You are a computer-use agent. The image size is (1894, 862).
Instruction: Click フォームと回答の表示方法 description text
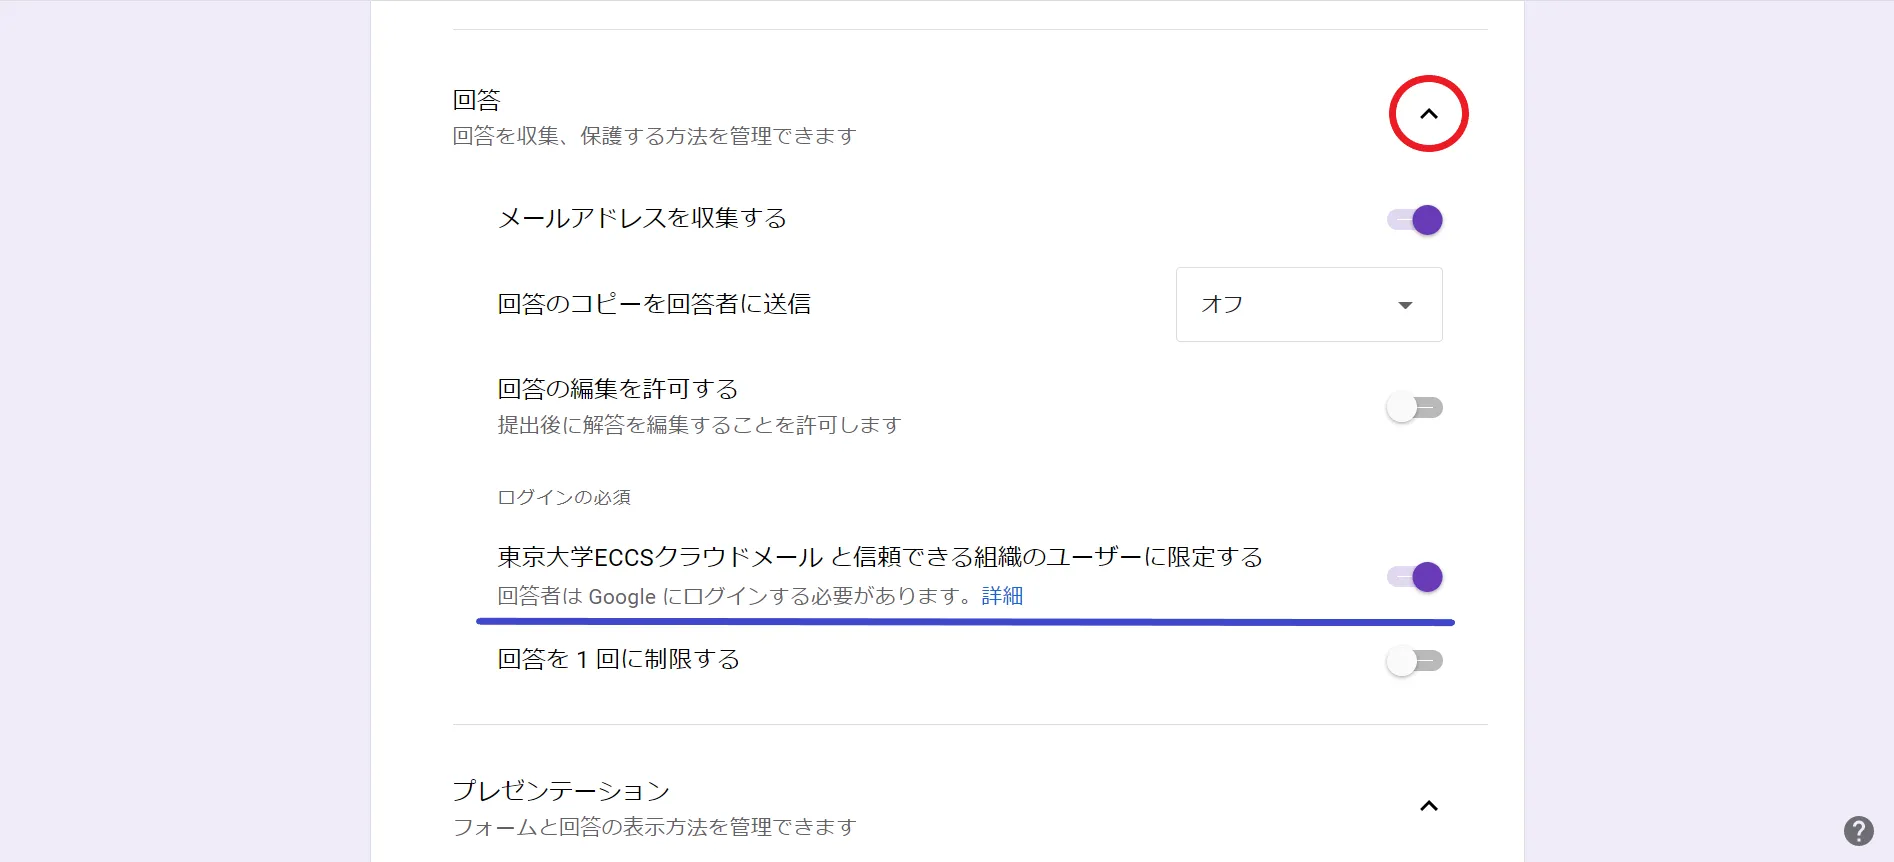click(654, 827)
